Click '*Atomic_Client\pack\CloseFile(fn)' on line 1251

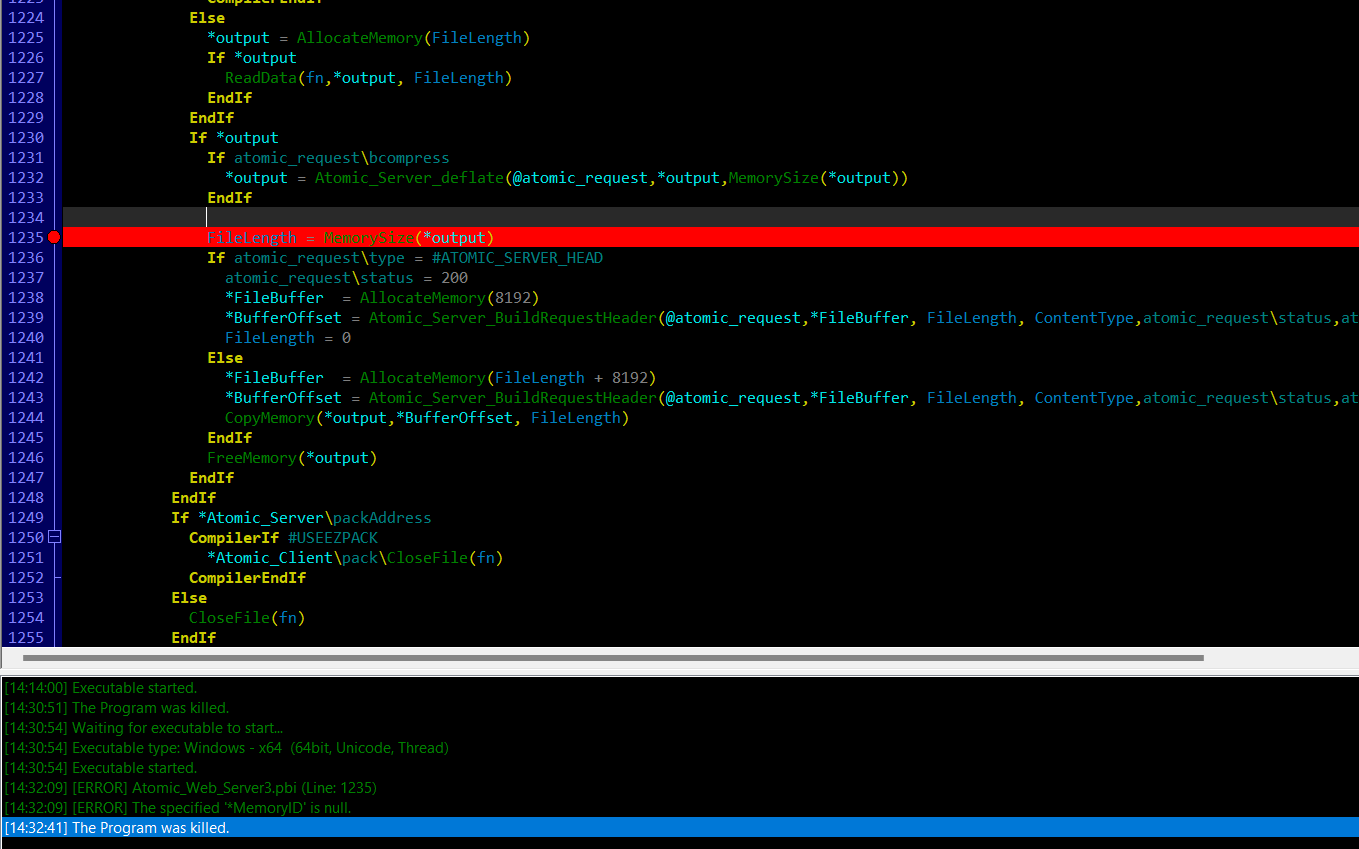click(355, 557)
